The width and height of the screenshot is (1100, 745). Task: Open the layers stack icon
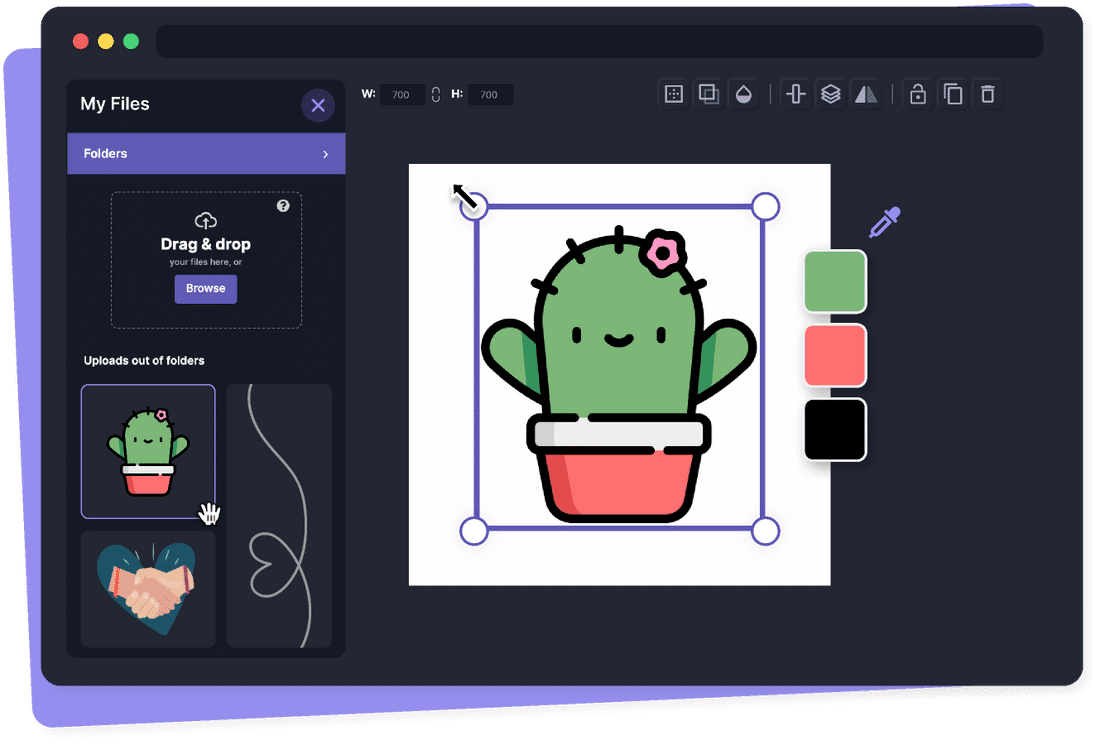[830, 94]
